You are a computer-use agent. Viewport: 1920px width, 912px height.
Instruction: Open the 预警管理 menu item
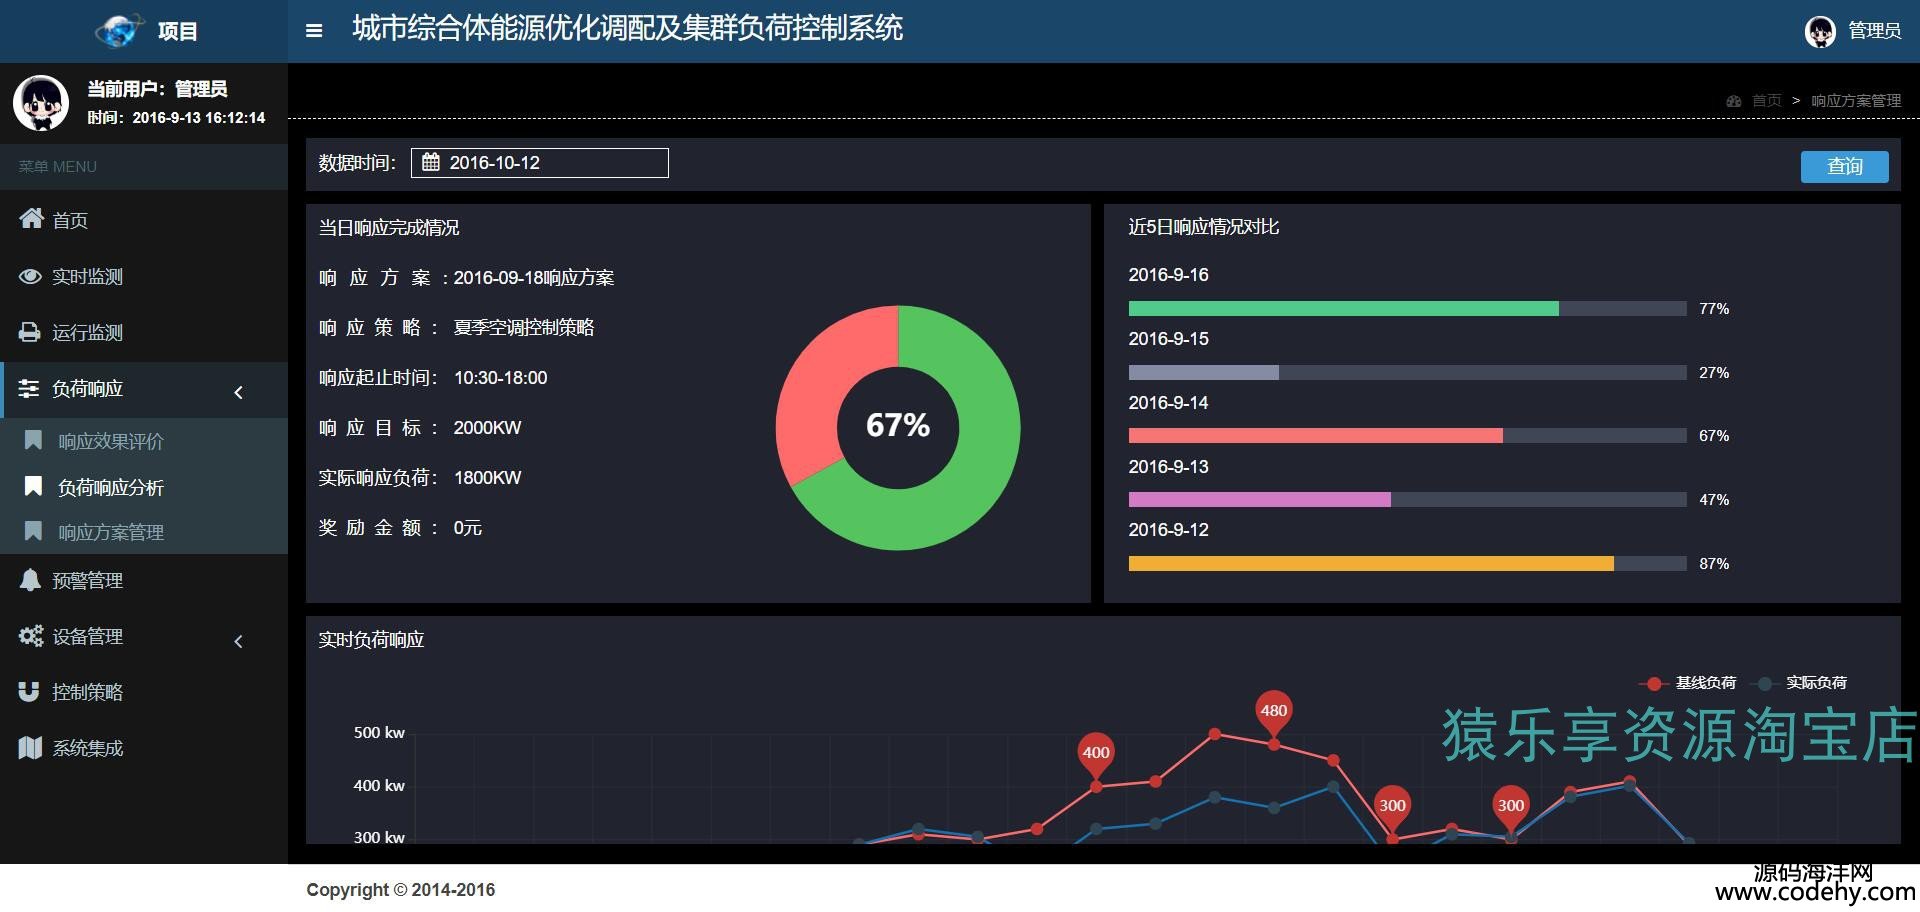click(x=144, y=580)
